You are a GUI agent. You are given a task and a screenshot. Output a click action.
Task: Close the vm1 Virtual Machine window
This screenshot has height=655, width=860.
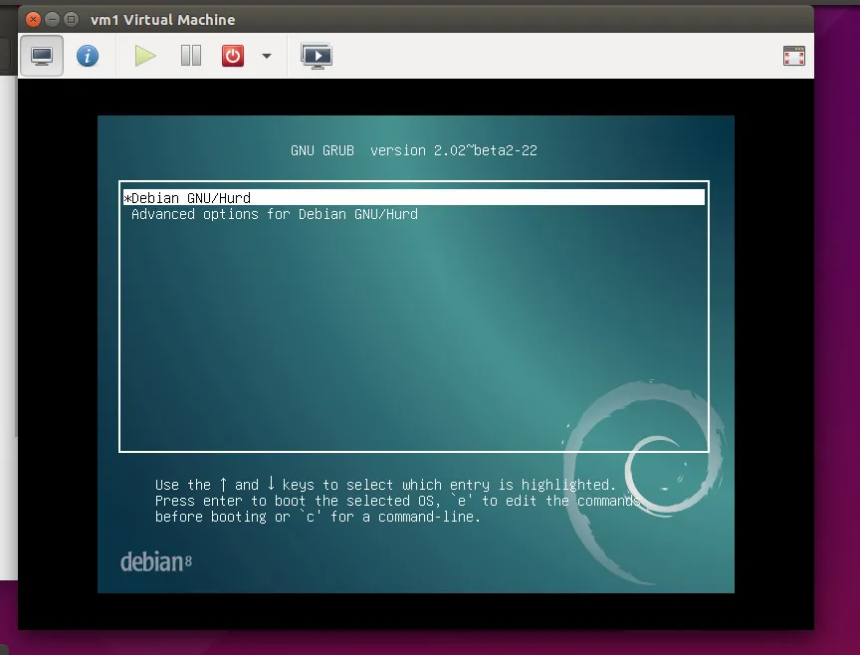point(33,20)
